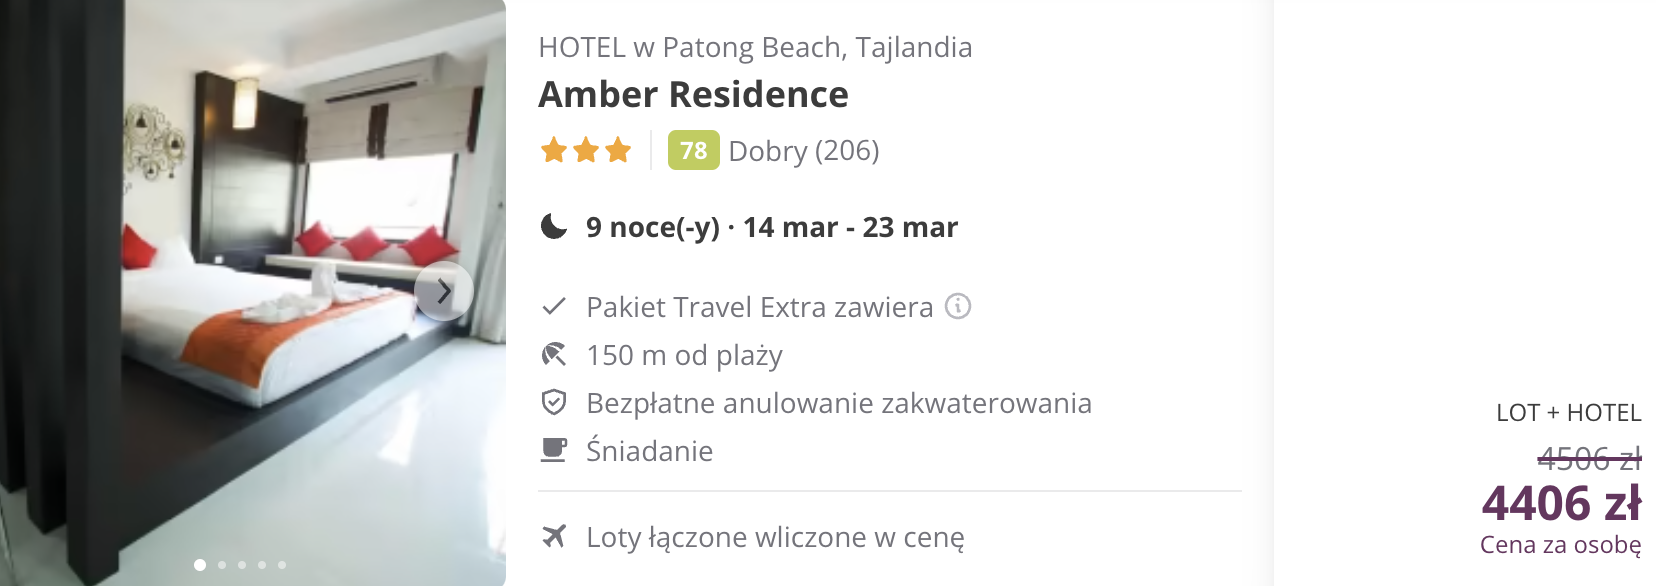
Task: View Dobry (206) reviews
Action: 804,150
